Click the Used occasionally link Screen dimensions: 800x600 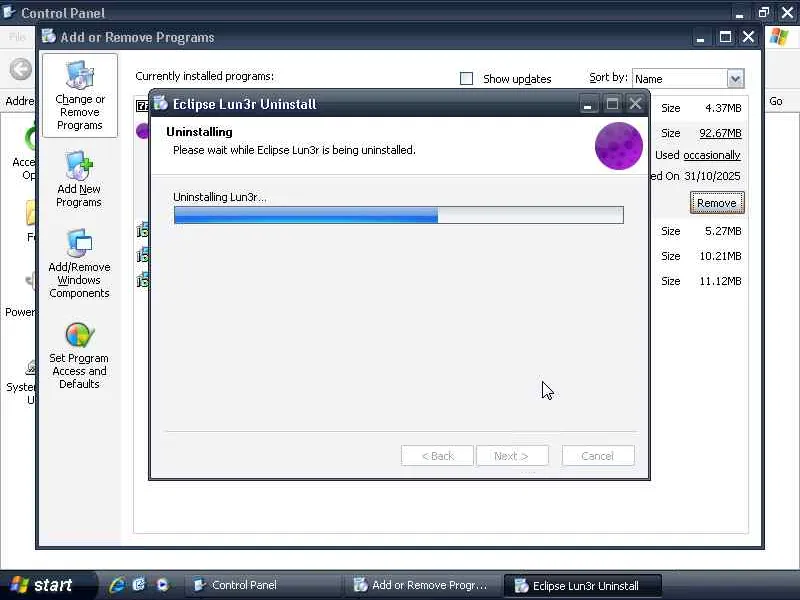coord(712,155)
